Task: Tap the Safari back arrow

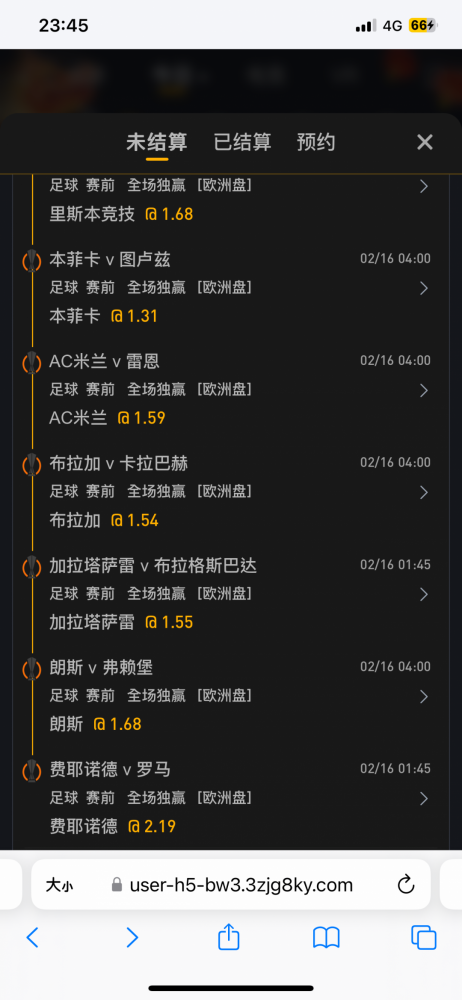Action: (33, 937)
